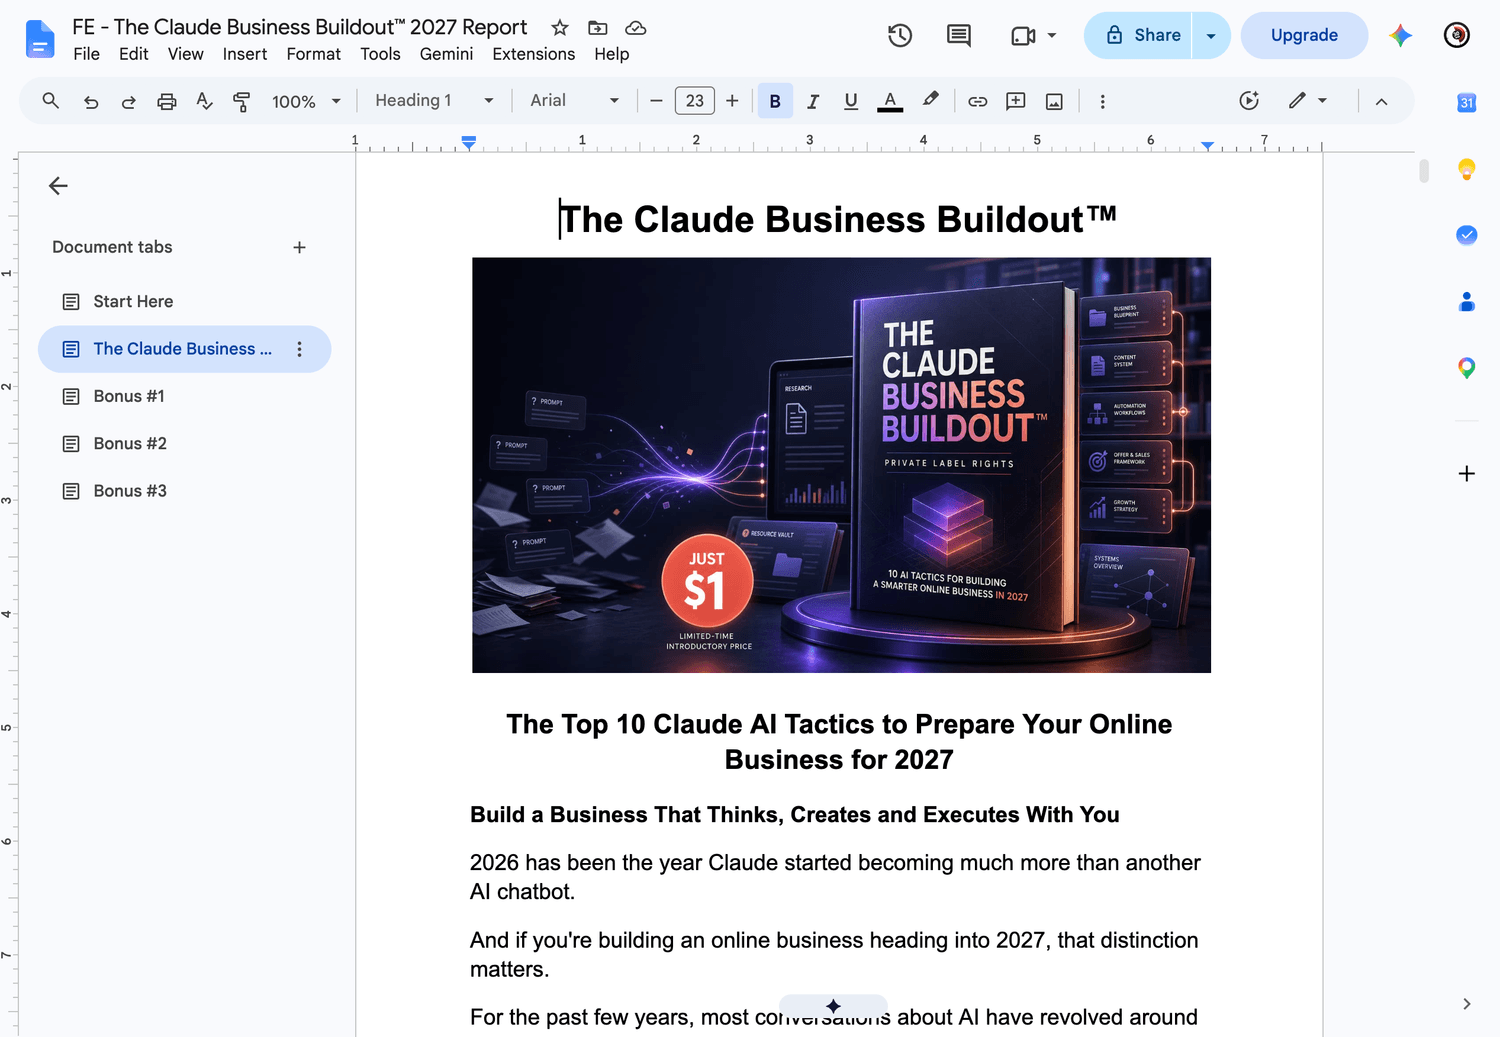The height and width of the screenshot is (1037, 1500).
Task: Open the Extensions menu
Action: [534, 54]
